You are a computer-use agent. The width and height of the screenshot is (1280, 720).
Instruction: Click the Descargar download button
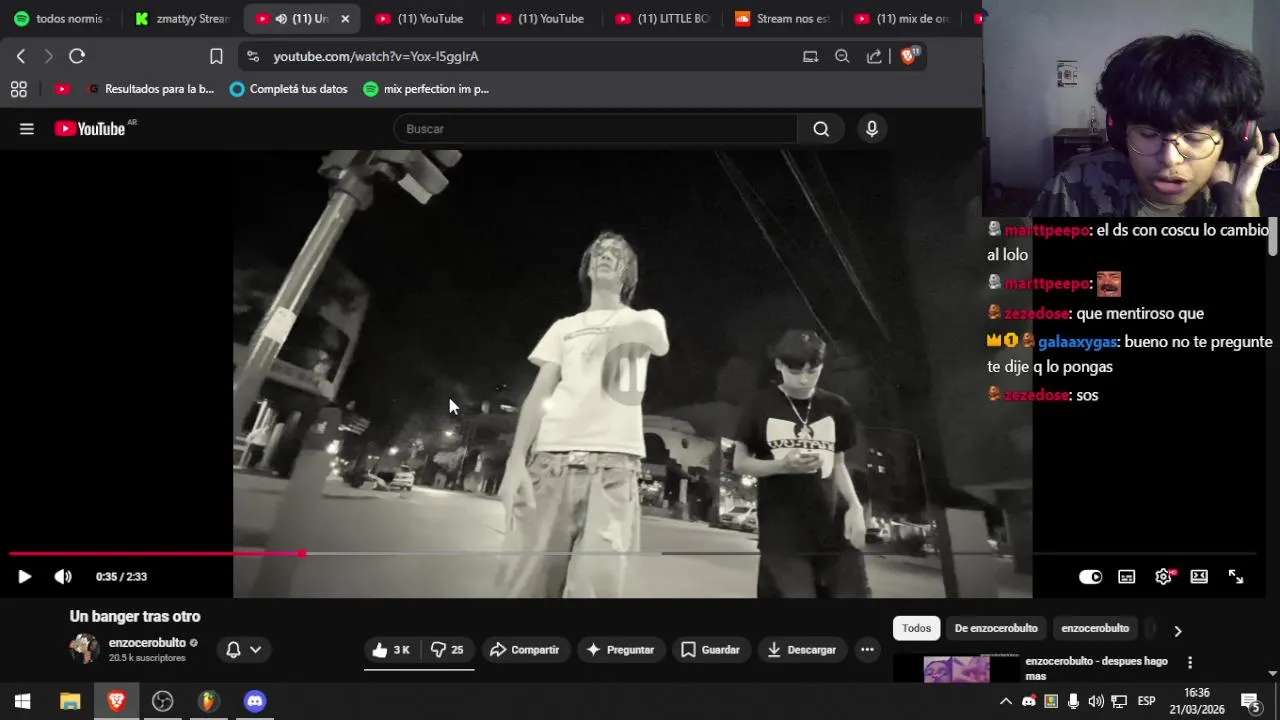(x=802, y=650)
